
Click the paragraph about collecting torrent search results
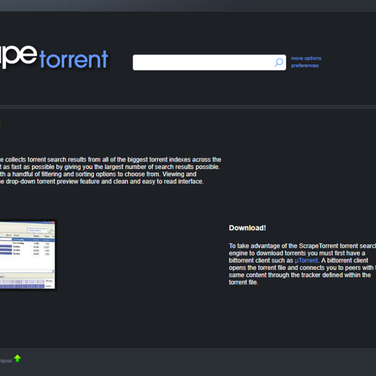[110, 170]
